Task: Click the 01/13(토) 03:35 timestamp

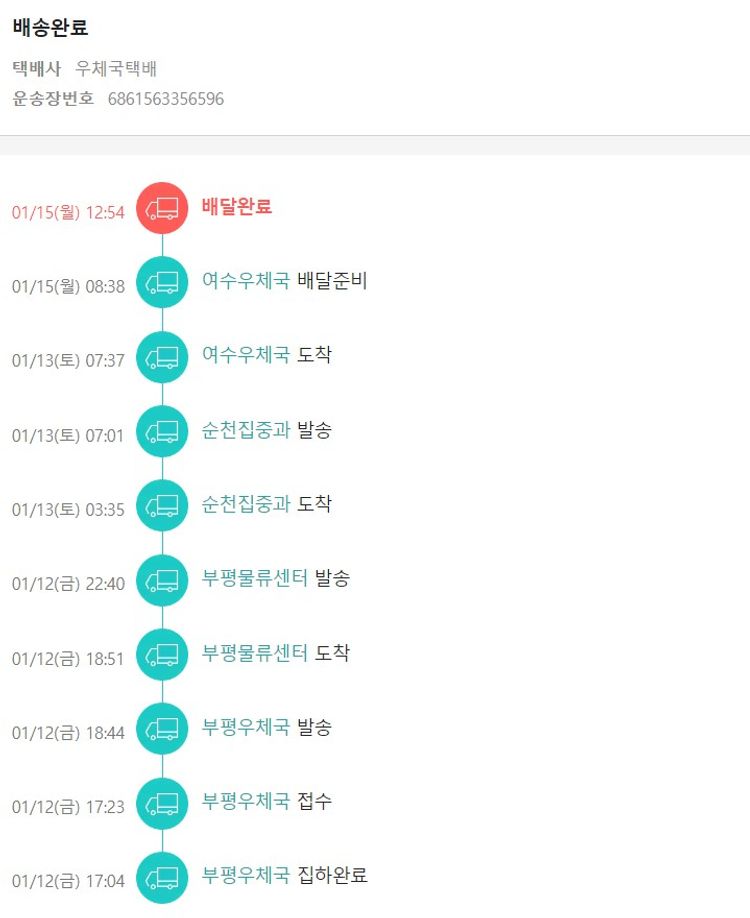Action: [68, 510]
